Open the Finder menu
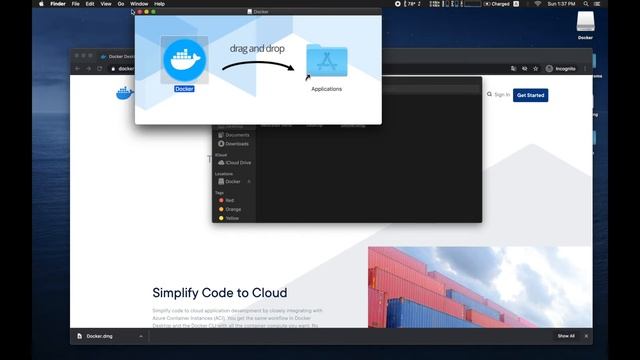Image resolution: width=640 pixels, height=360 pixels. tap(58, 4)
